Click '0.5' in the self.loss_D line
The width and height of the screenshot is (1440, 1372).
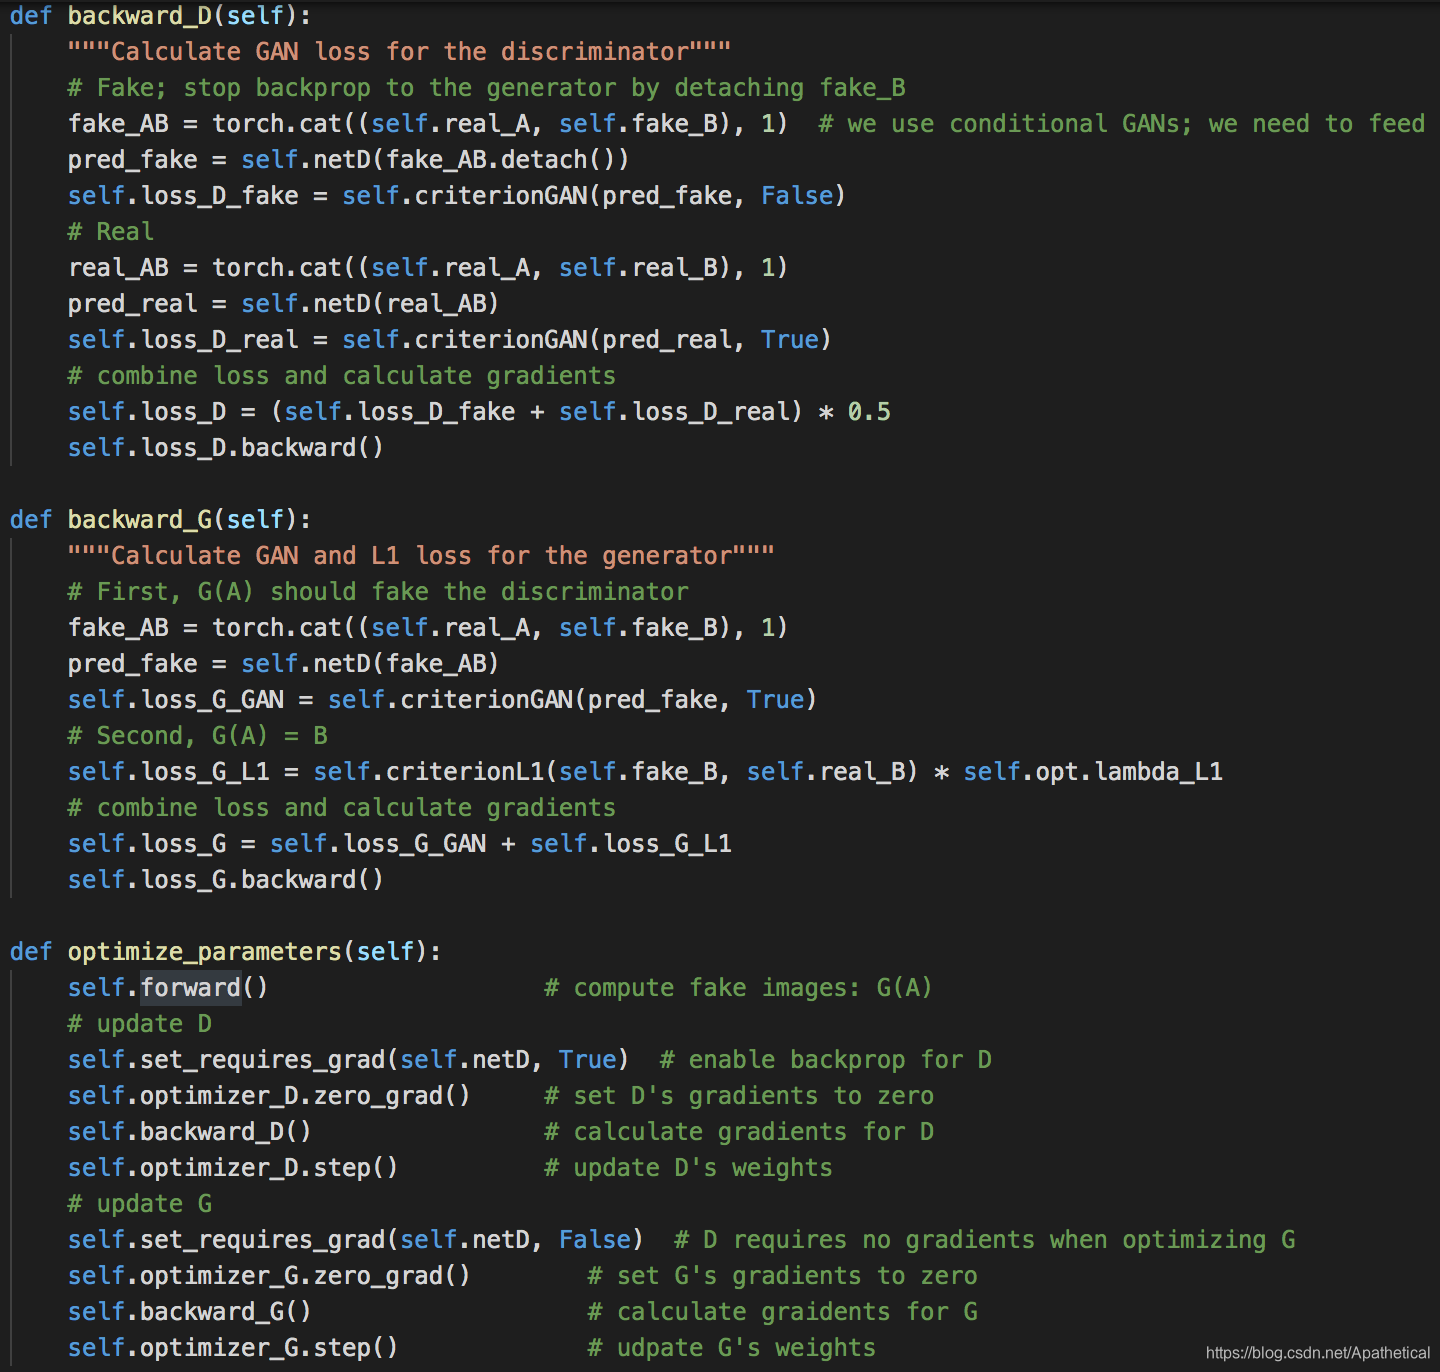[x=869, y=412]
